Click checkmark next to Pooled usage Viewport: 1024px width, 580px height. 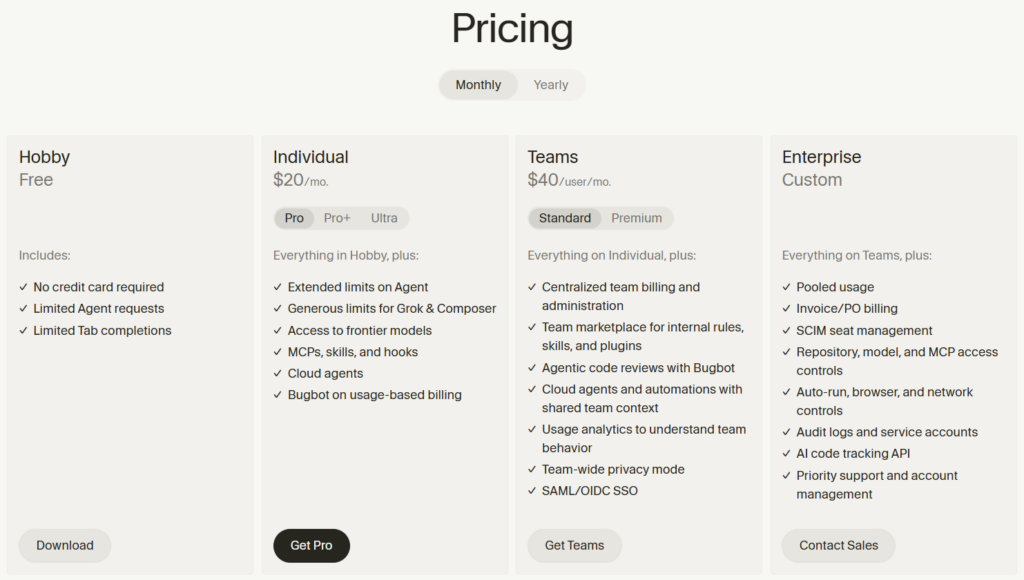click(x=786, y=287)
